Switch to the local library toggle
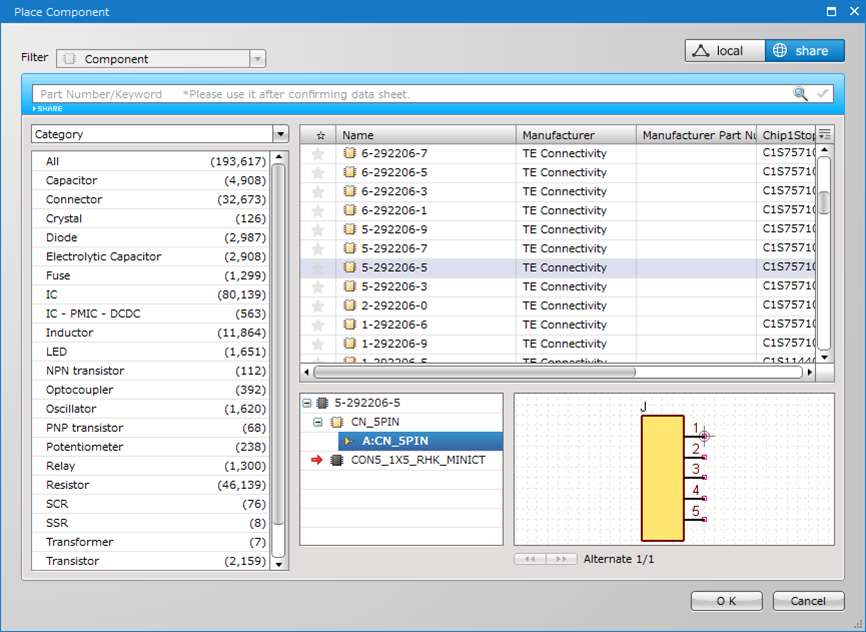The width and height of the screenshot is (866, 632). (x=725, y=51)
